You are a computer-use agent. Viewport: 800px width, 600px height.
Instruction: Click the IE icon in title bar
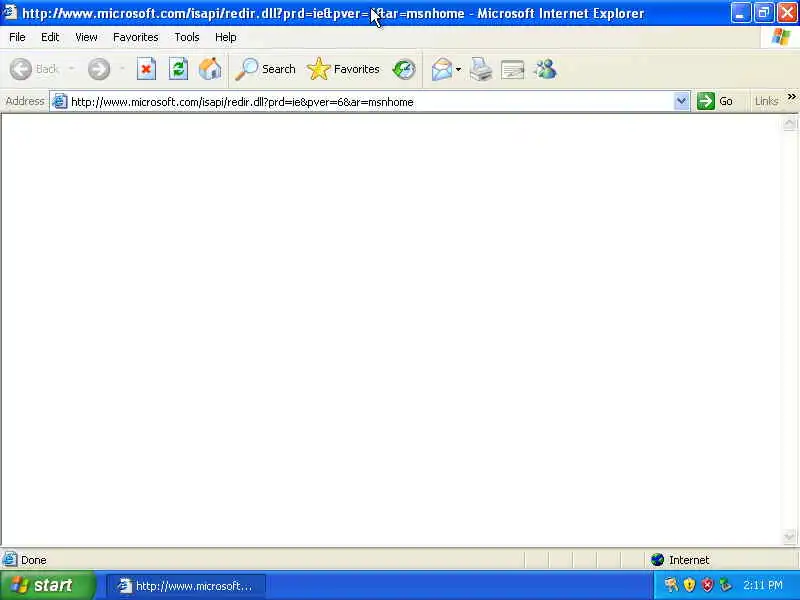pyautogui.click(x=10, y=12)
